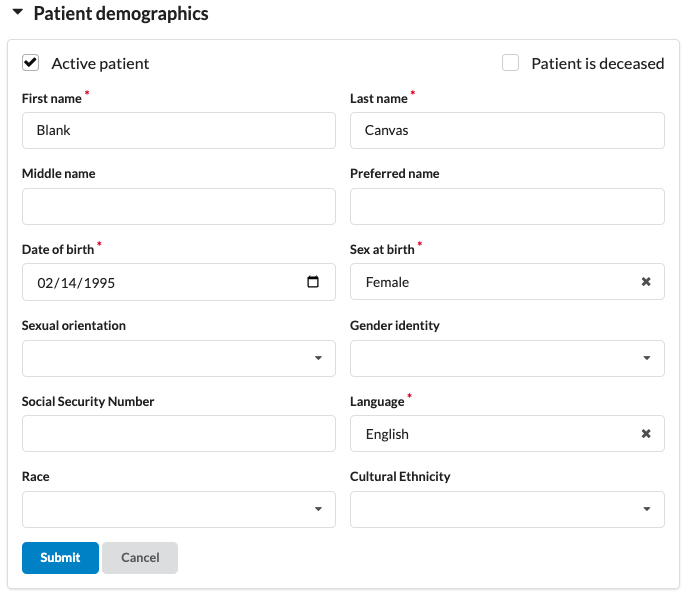Focus the Last name field

(x=507, y=130)
